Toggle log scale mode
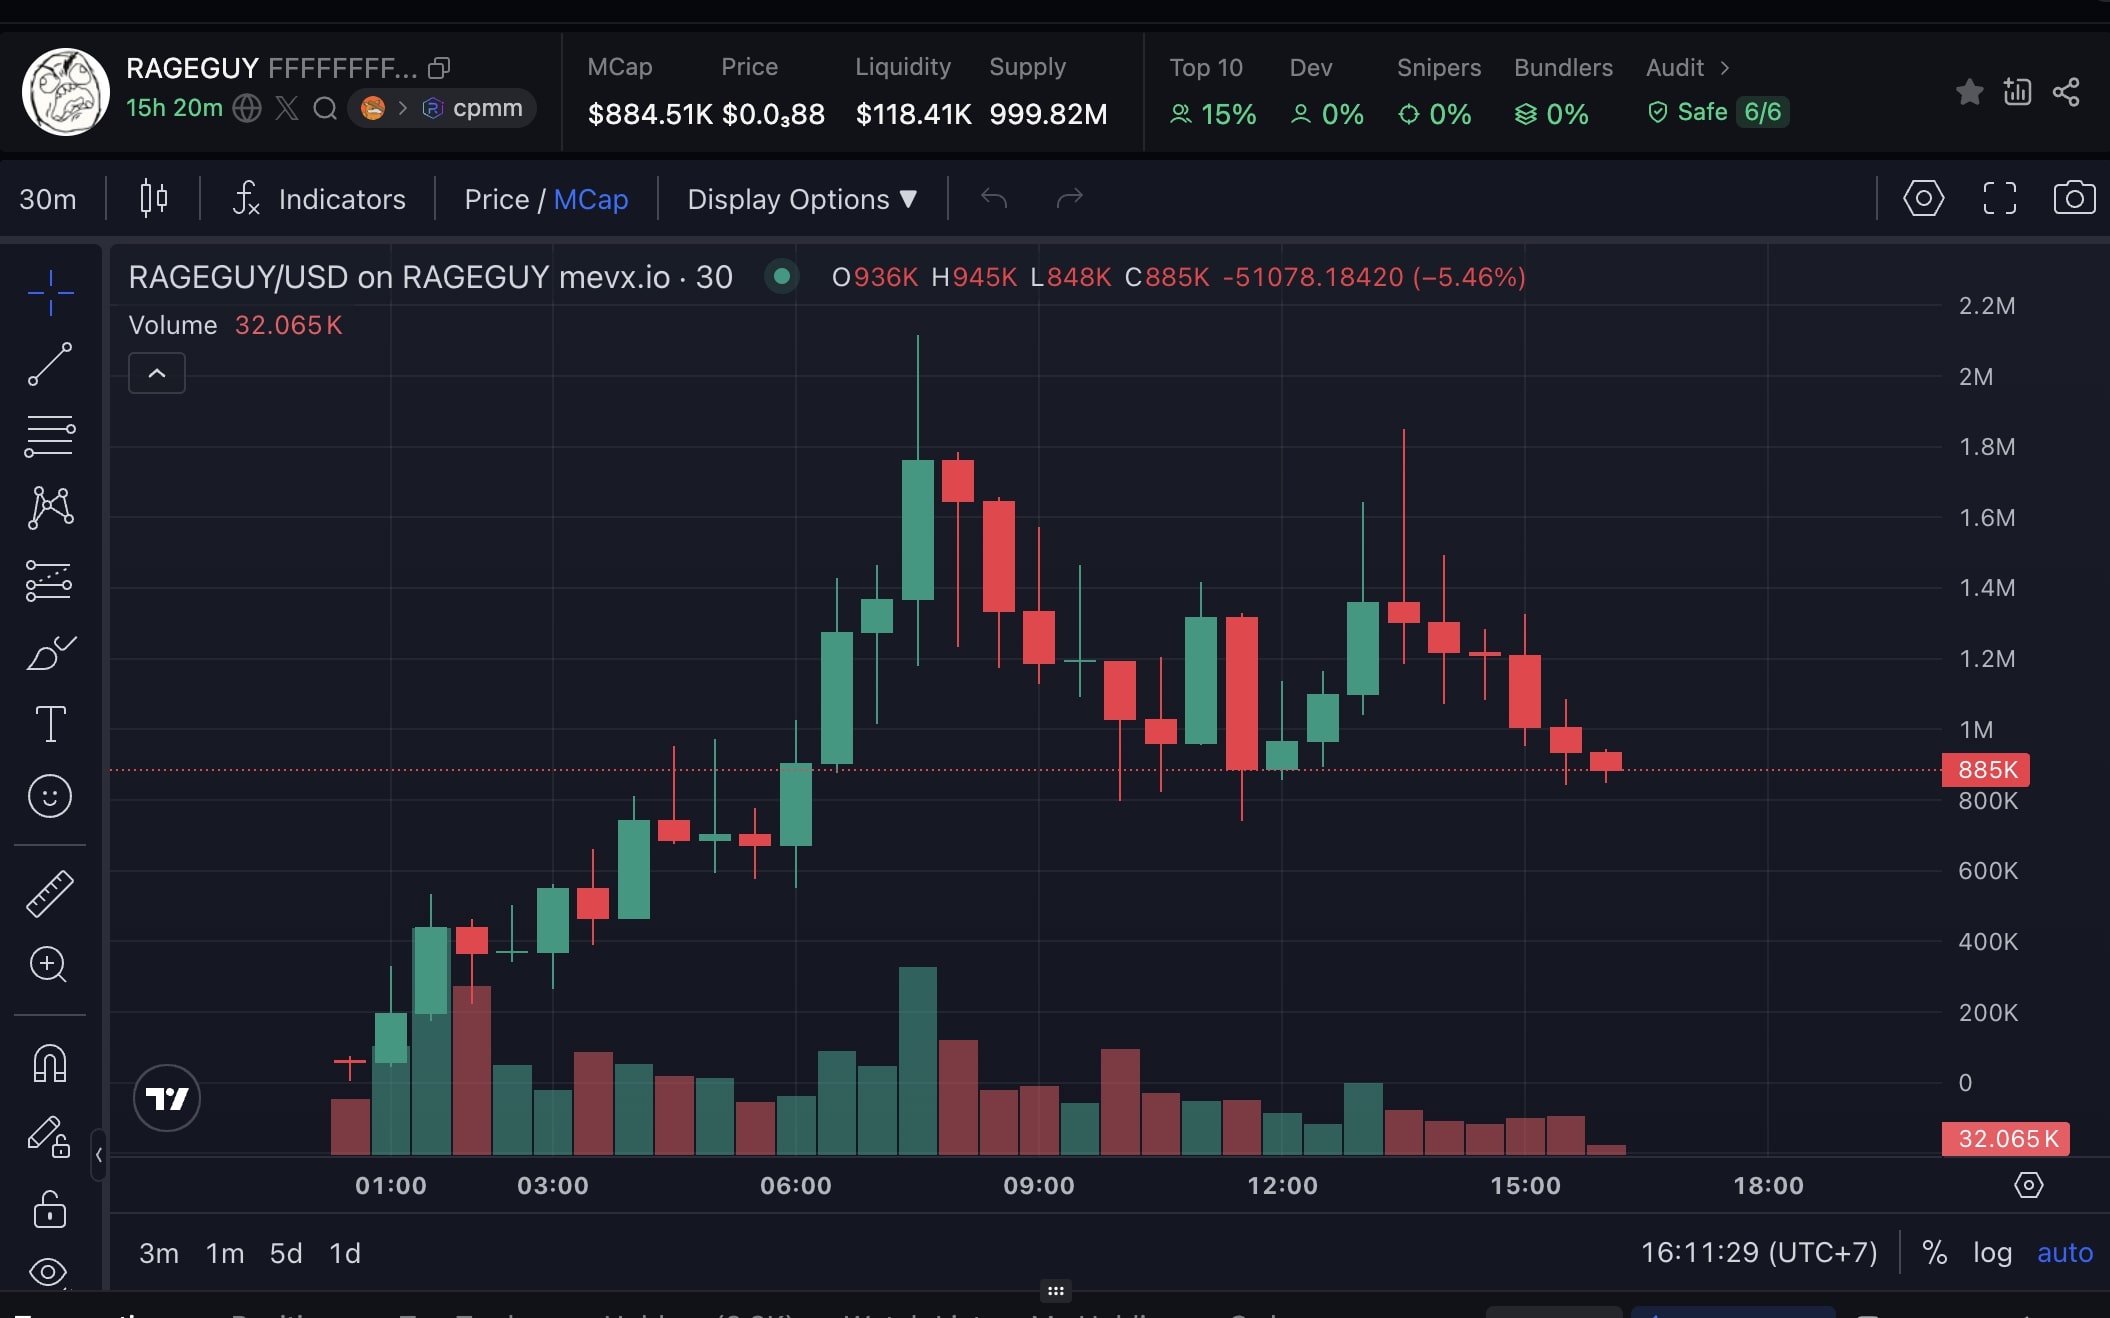This screenshot has width=2110, height=1318. [x=1992, y=1252]
